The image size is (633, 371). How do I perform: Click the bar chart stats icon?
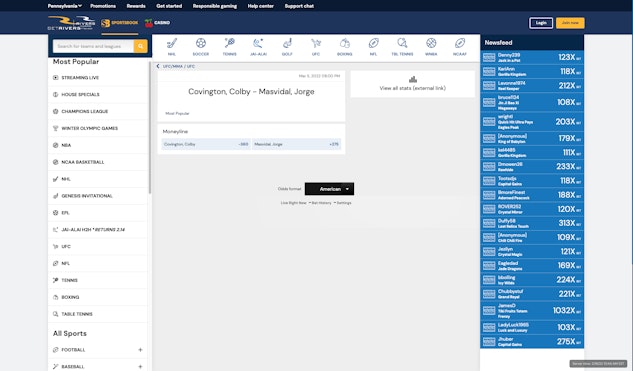[413, 79]
